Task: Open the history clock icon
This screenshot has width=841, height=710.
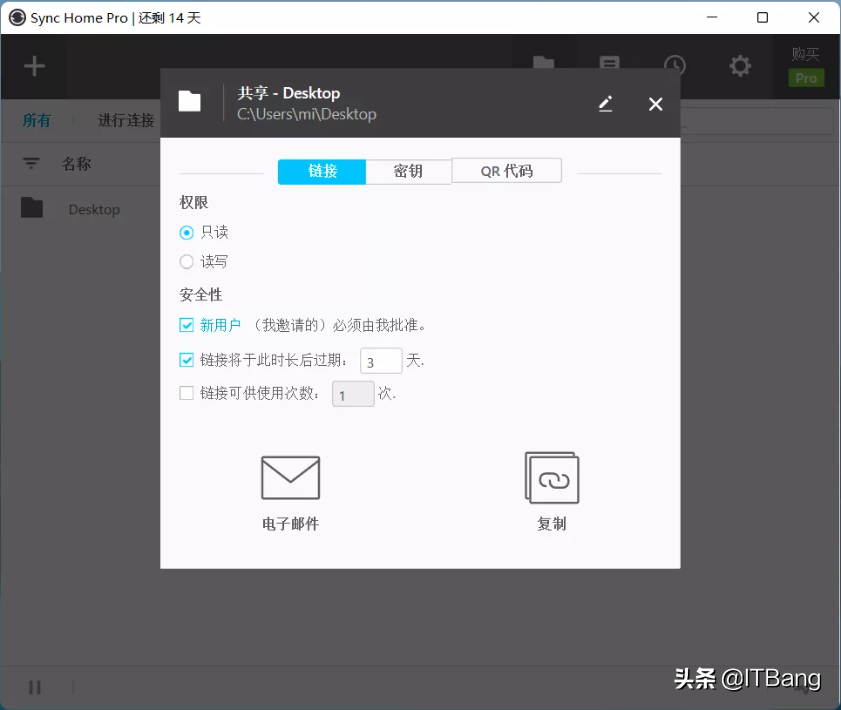Action: (x=675, y=66)
